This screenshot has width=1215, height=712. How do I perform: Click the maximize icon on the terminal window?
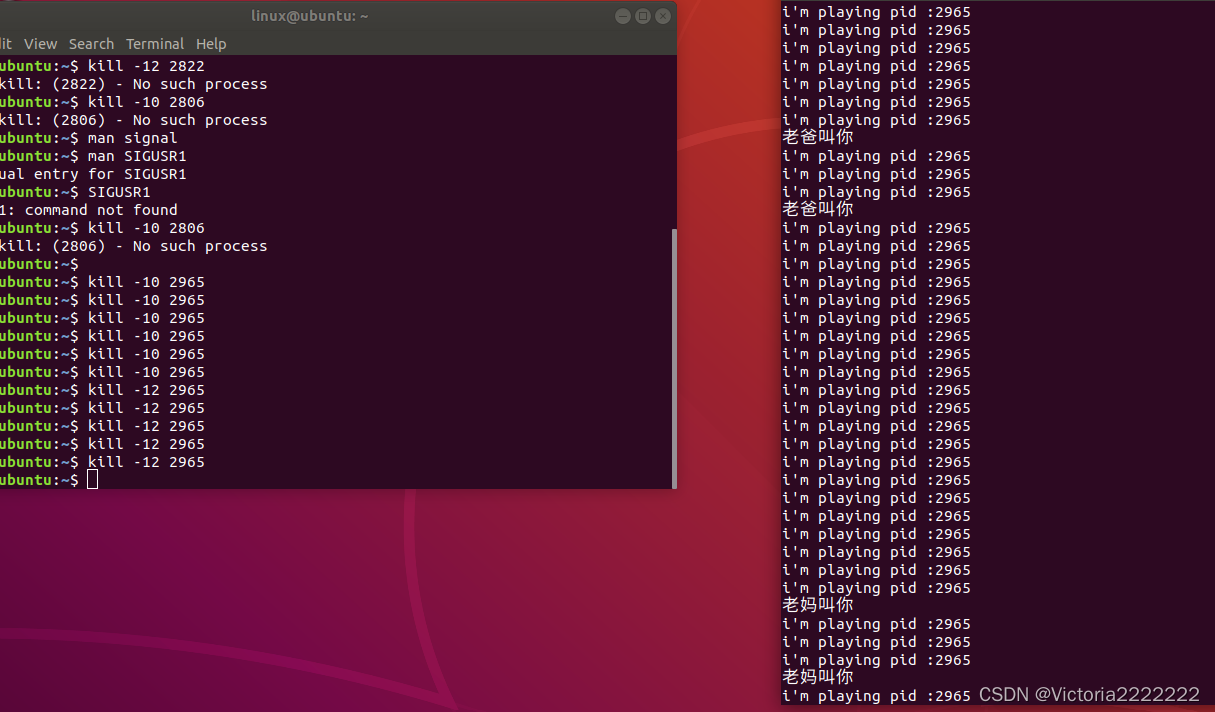(x=642, y=16)
